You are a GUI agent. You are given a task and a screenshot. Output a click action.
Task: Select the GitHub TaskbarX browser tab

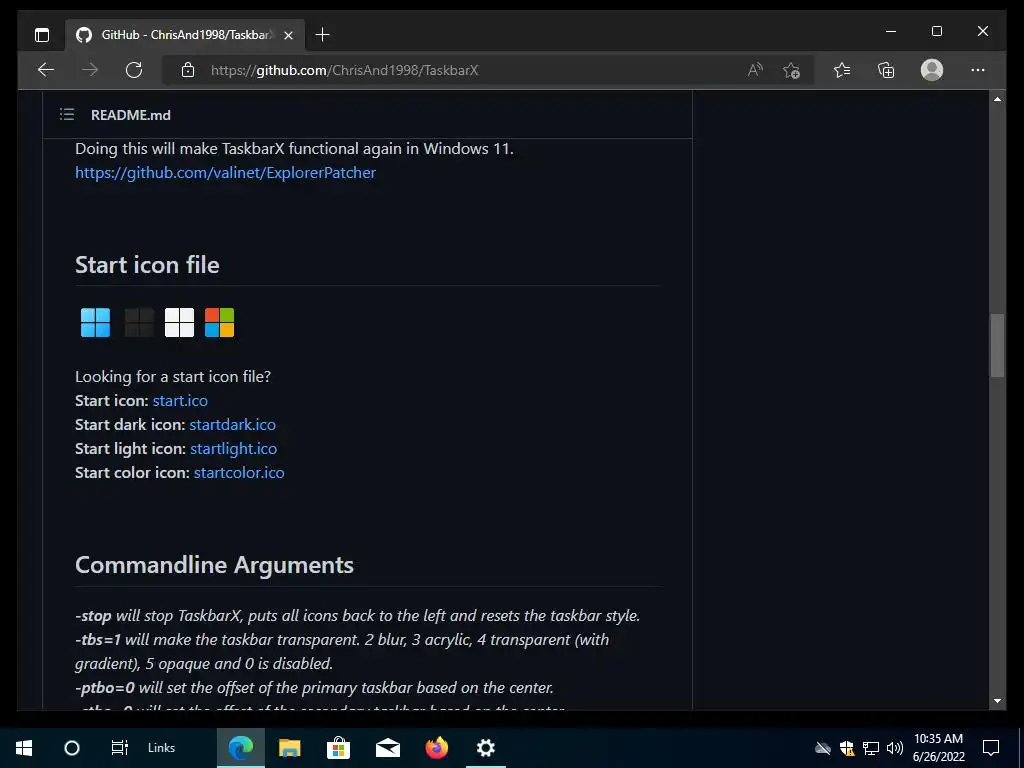pos(185,35)
